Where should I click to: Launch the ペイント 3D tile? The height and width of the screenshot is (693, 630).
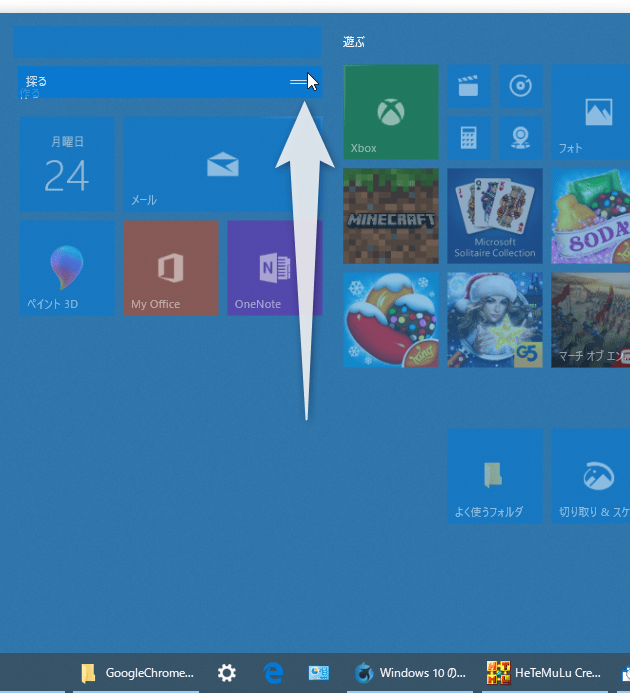(x=67, y=268)
